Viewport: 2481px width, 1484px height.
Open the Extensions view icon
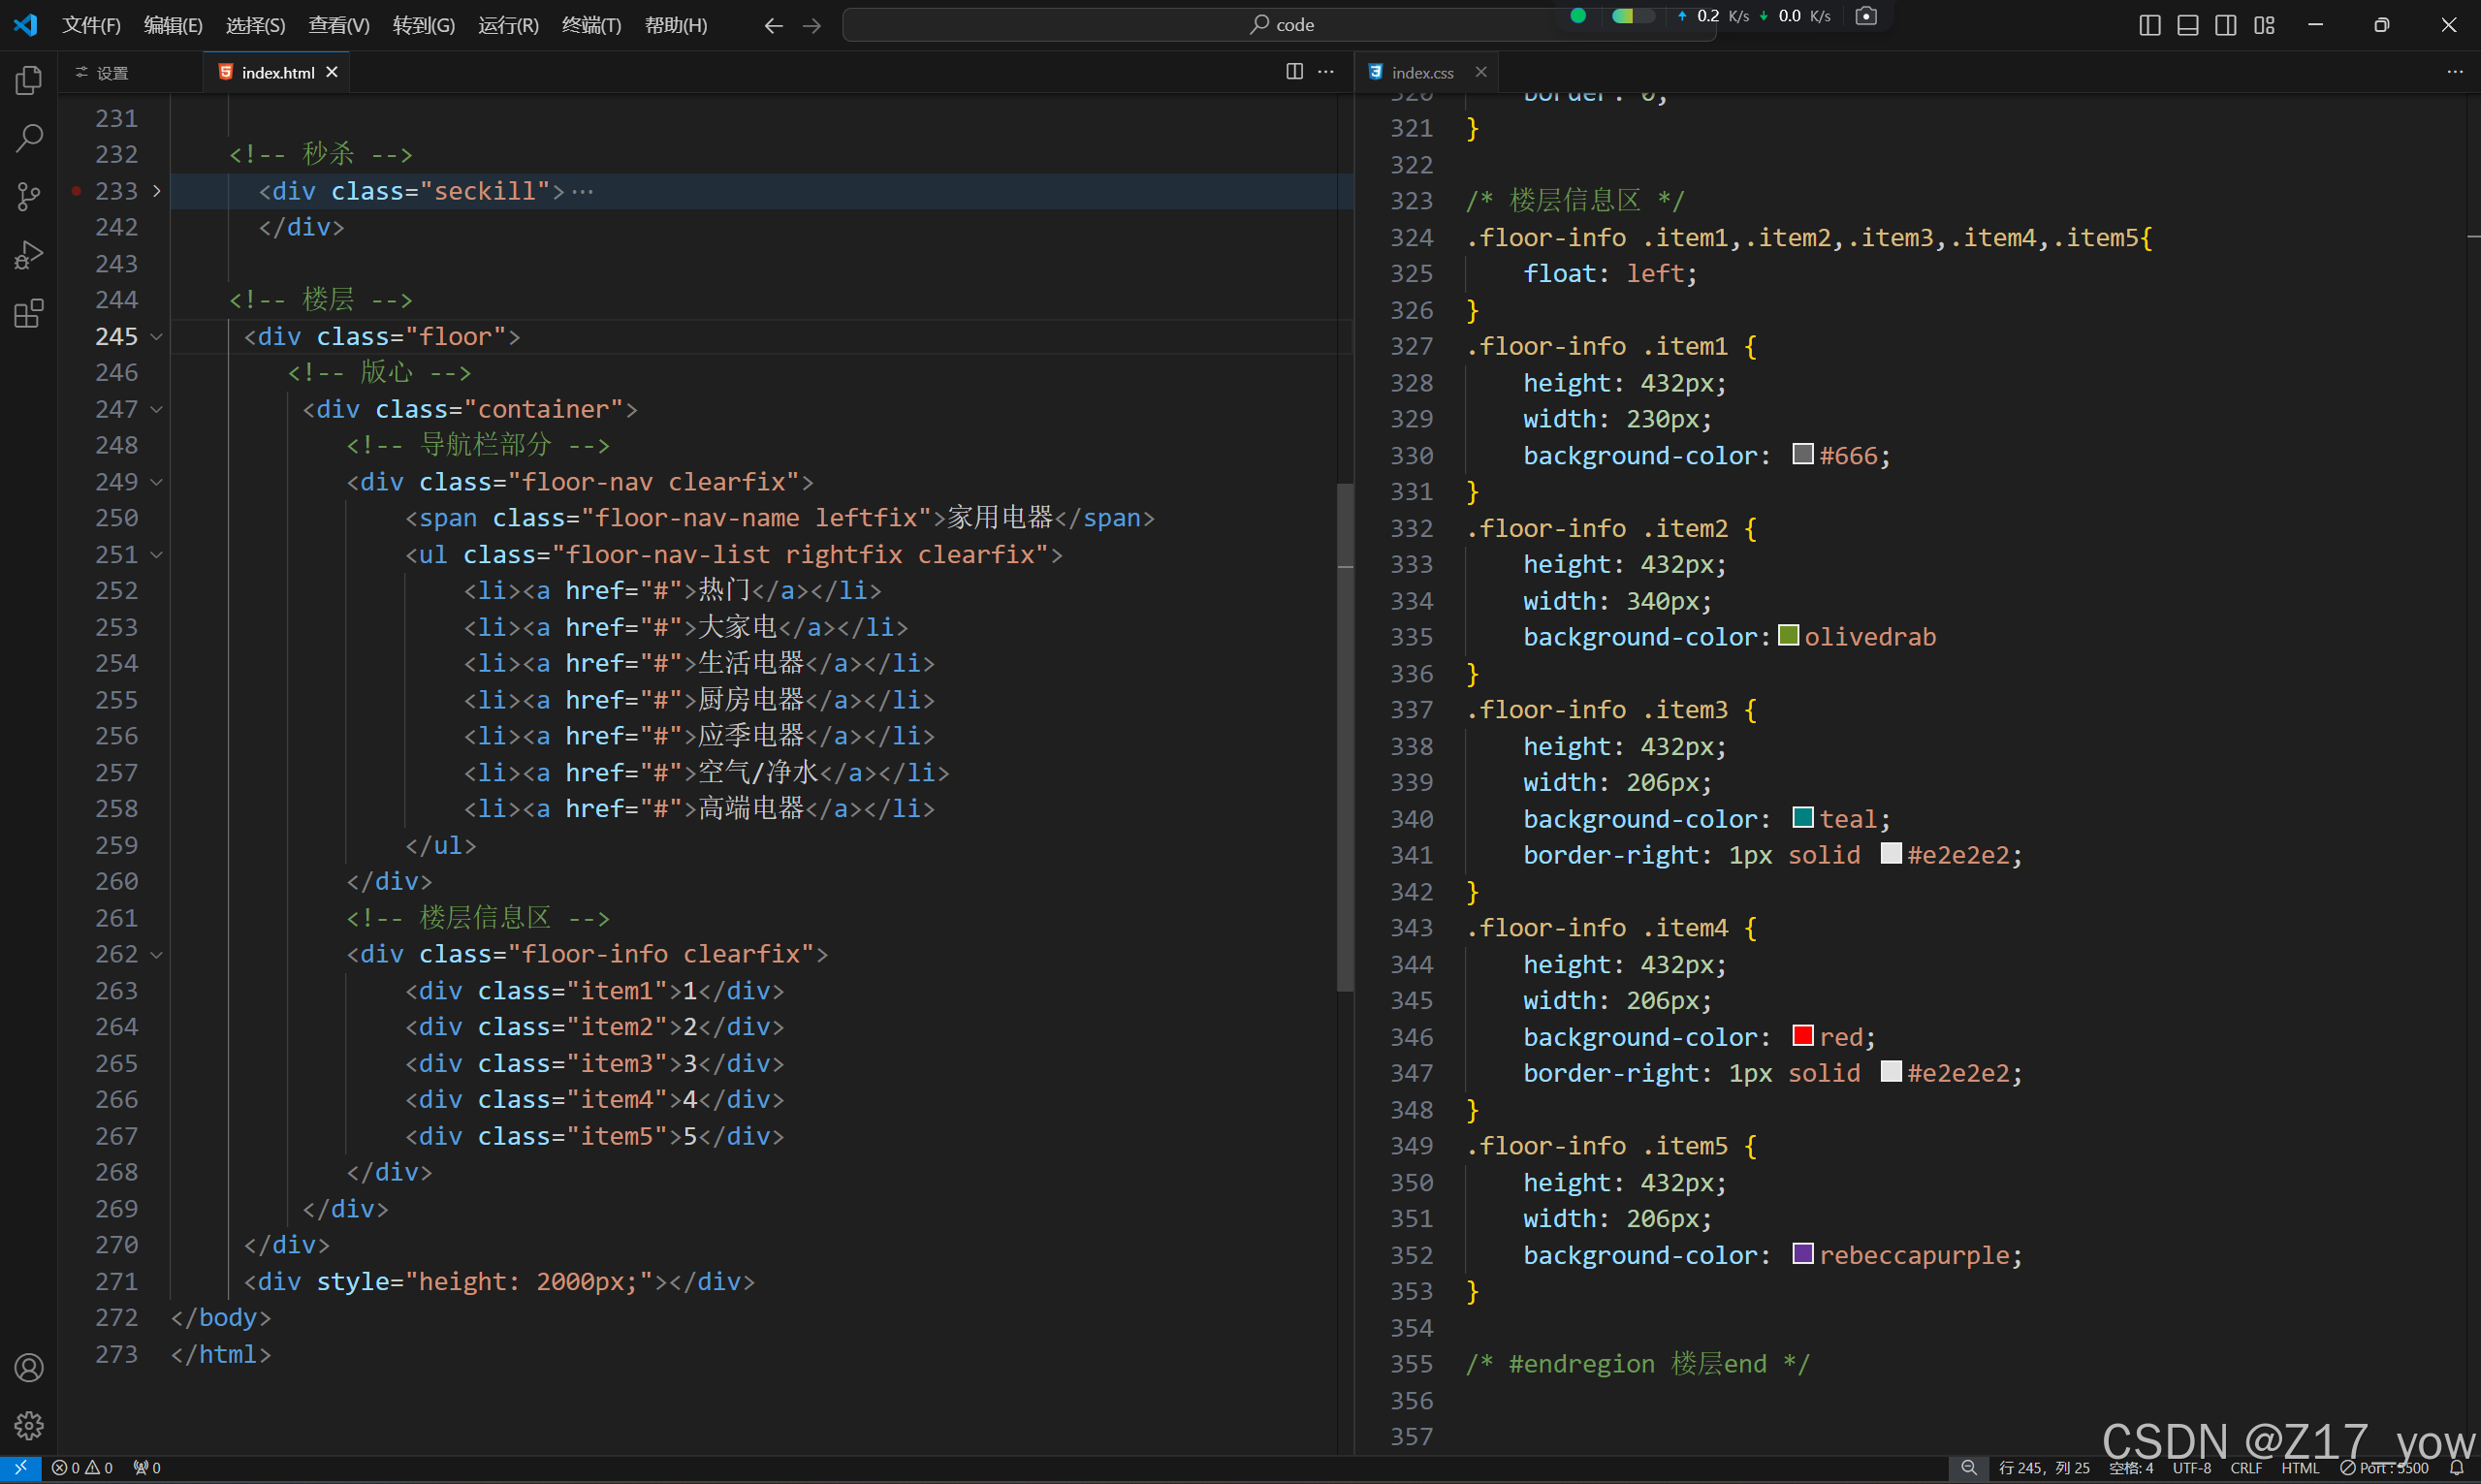click(29, 314)
